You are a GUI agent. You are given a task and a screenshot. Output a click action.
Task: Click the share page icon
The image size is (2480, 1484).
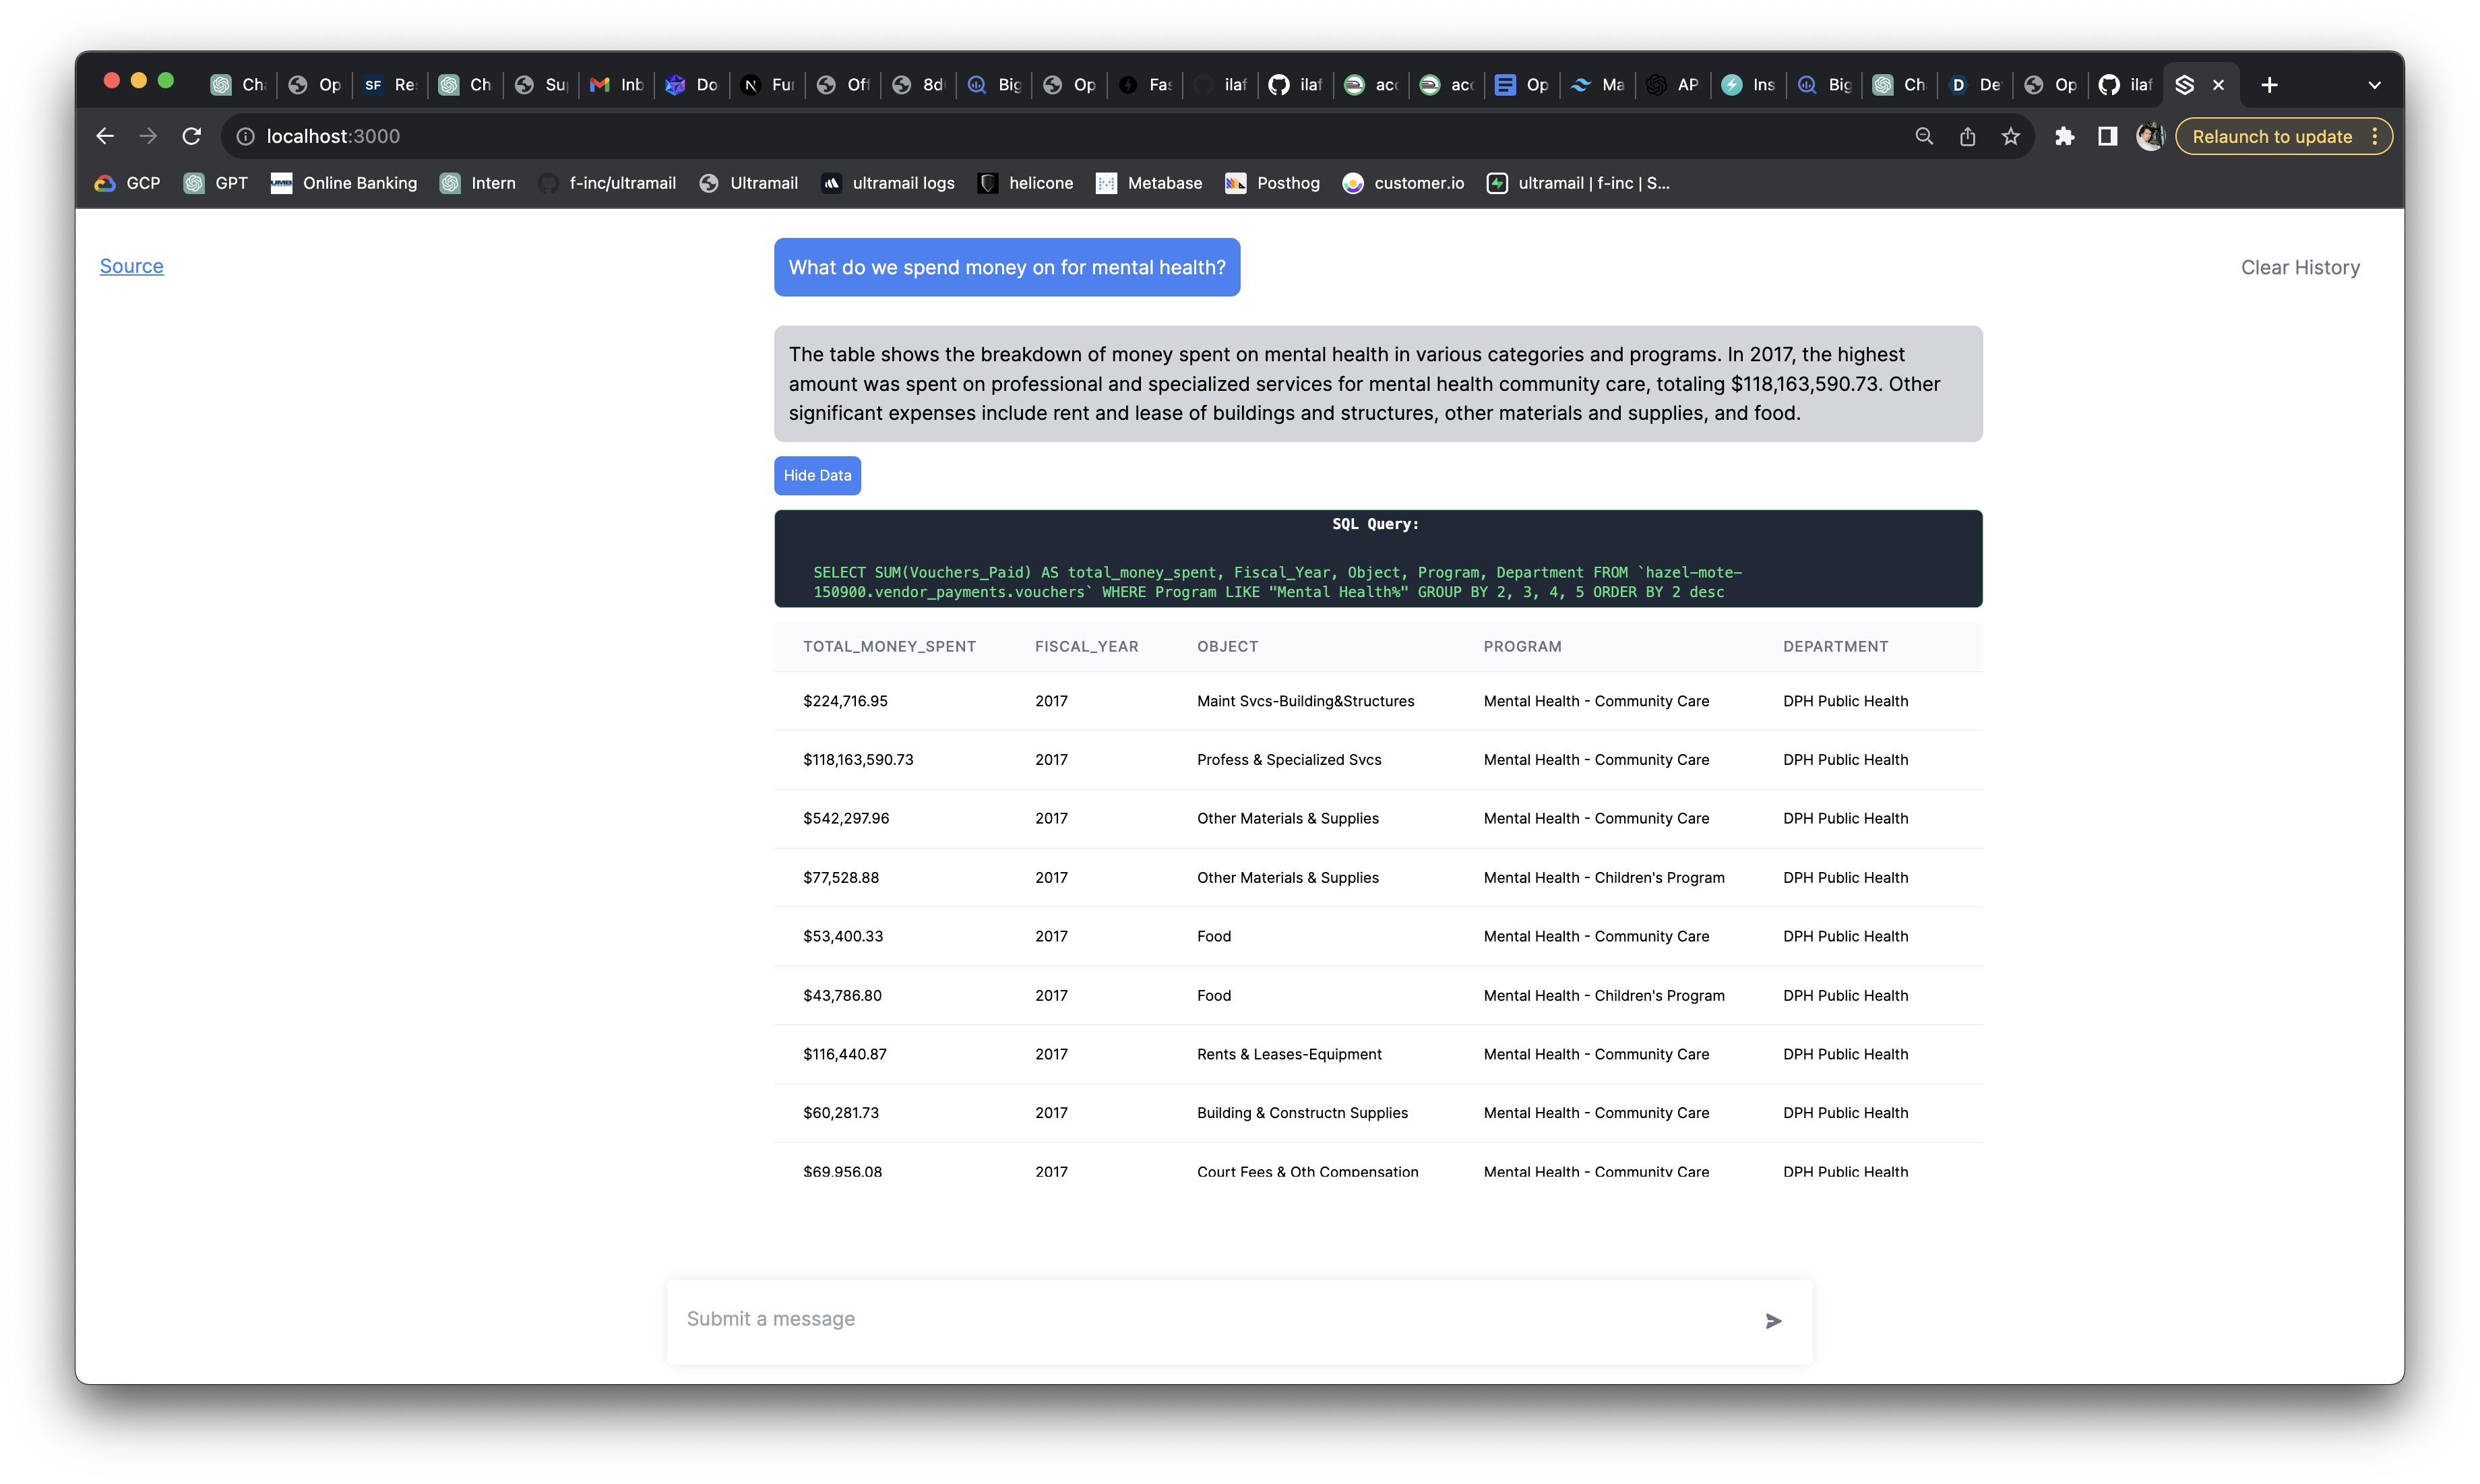1967,136
